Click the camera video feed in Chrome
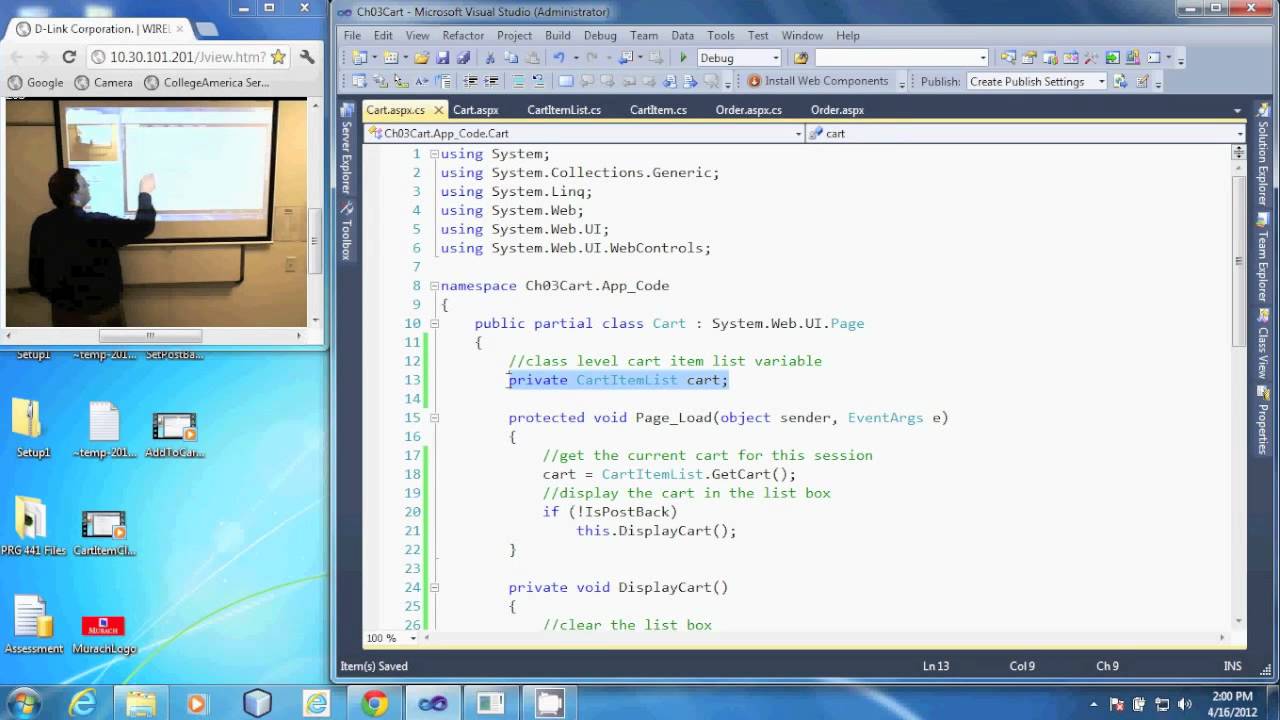The image size is (1280, 720). (x=156, y=212)
